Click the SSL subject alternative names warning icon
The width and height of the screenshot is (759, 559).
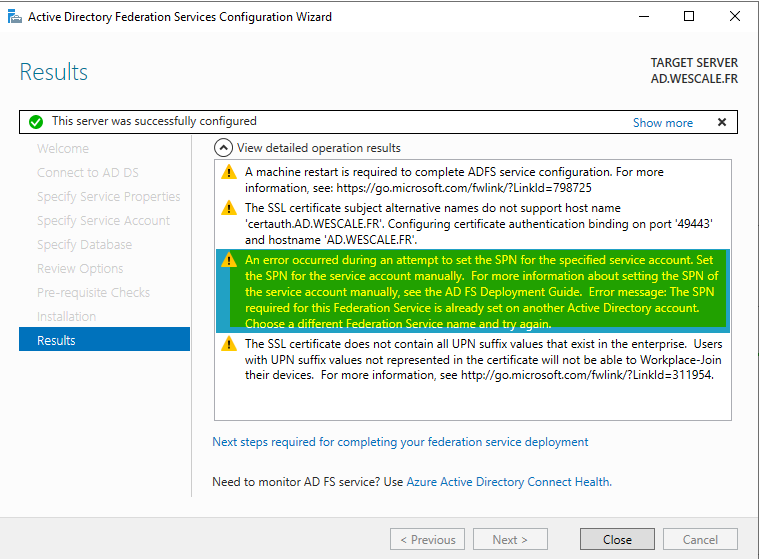pyautogui.click(x=228, y=208)
